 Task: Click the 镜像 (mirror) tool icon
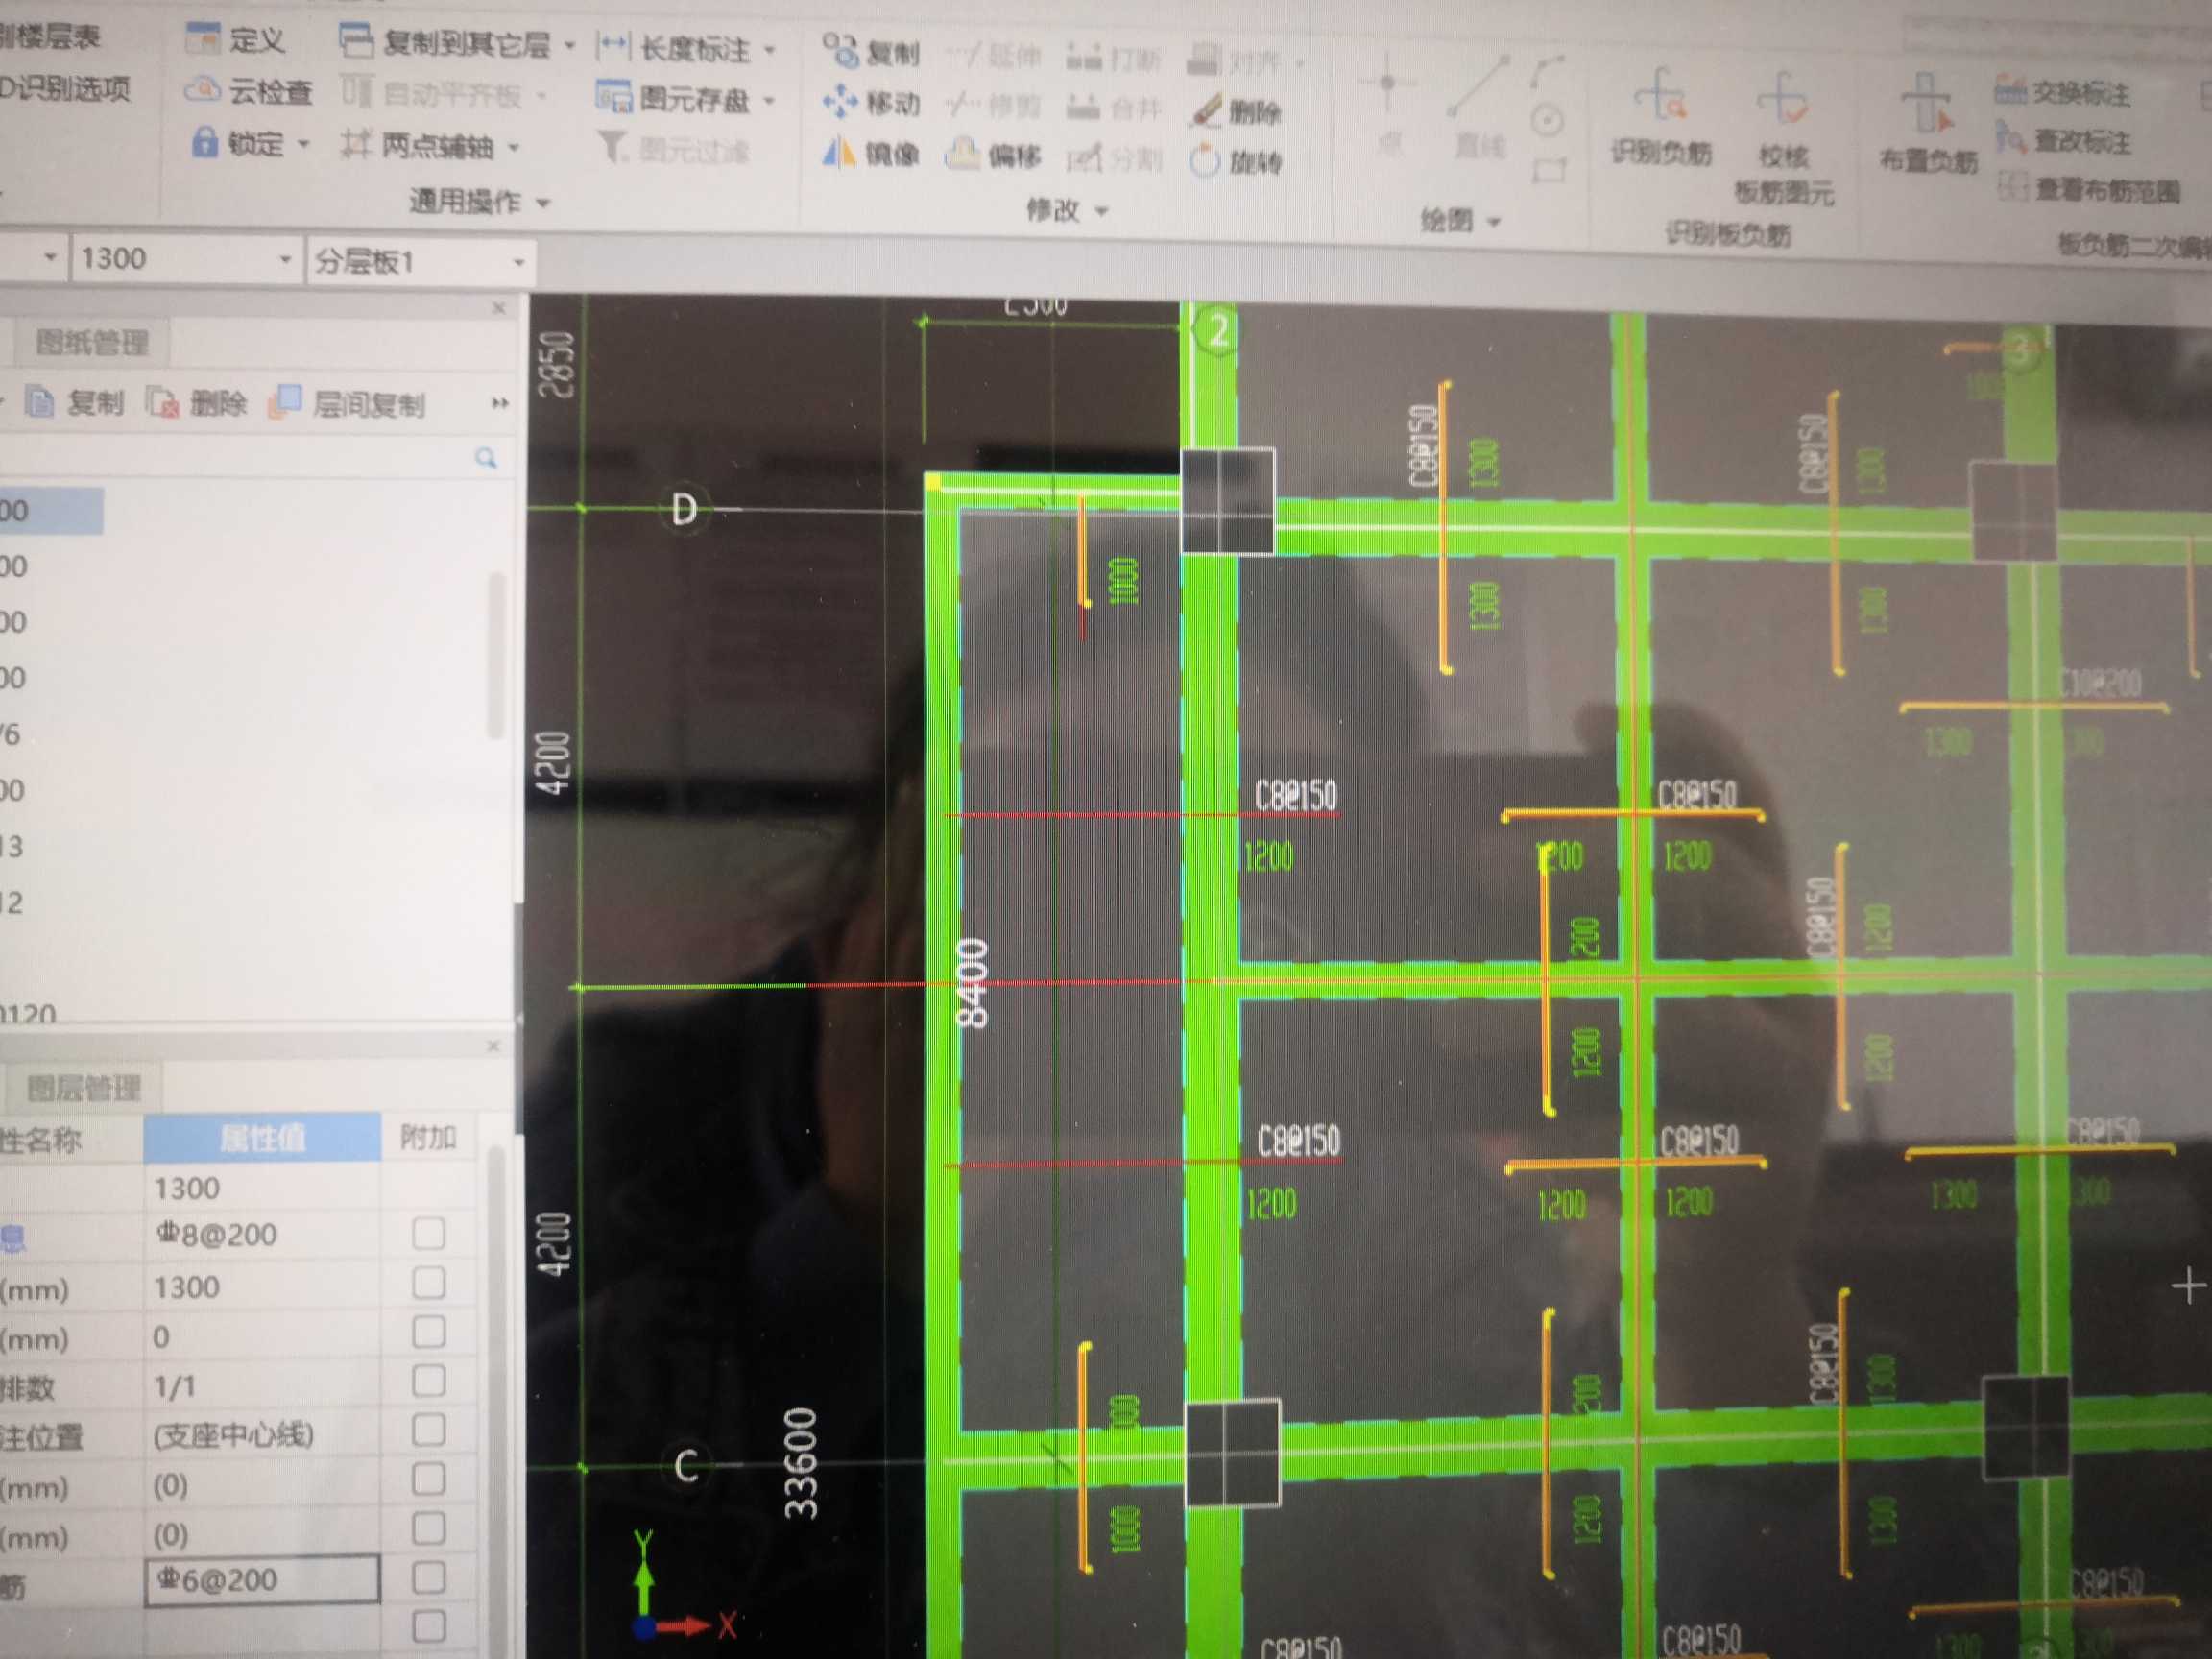click(x=839, y=153)
